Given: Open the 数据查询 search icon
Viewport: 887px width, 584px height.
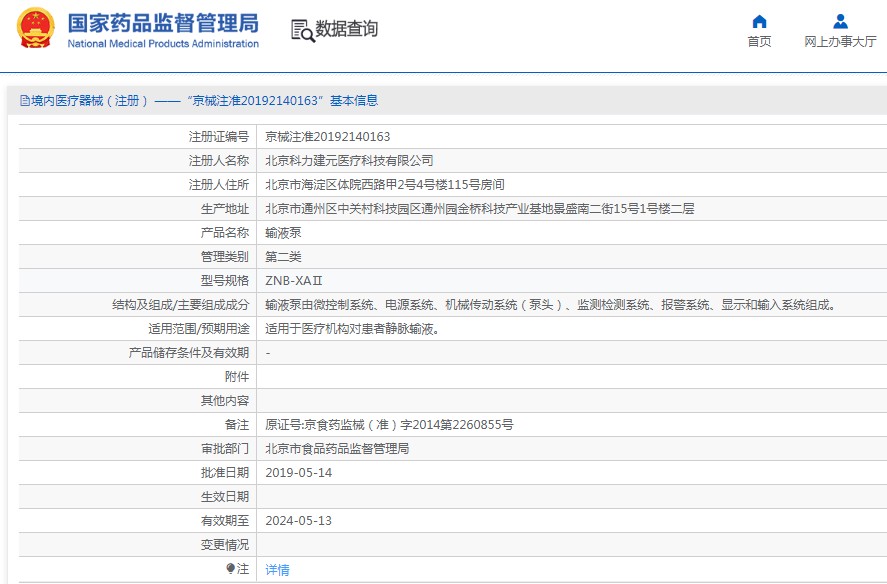Looking at the screenshot, I should pos(303,31).
